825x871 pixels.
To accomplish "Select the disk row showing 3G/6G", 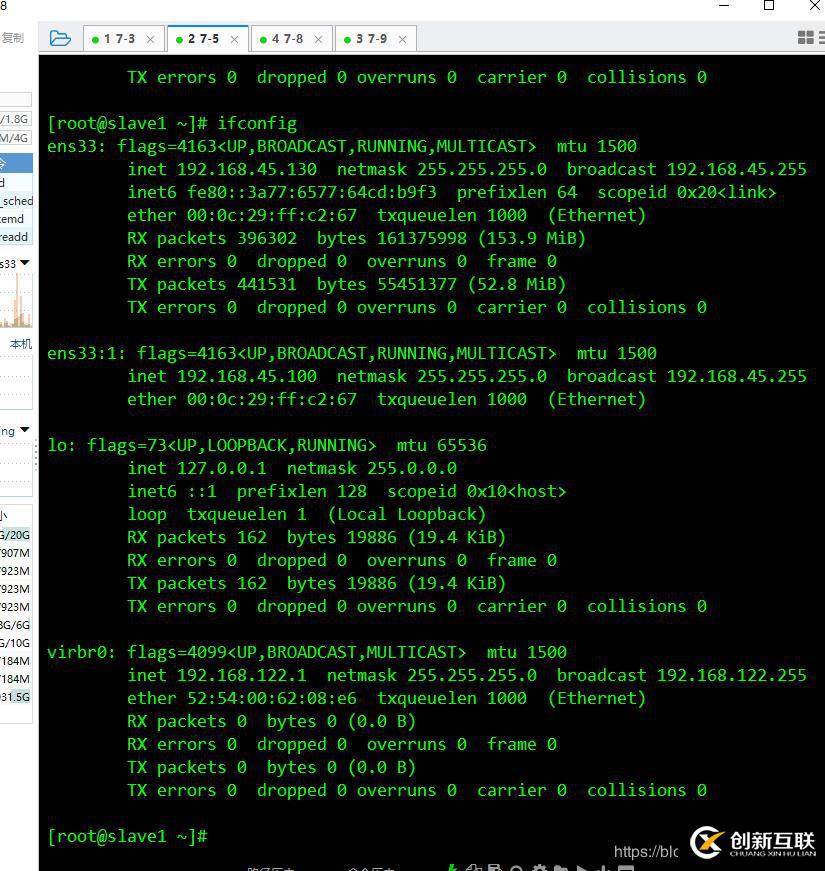I will [16, 625].
